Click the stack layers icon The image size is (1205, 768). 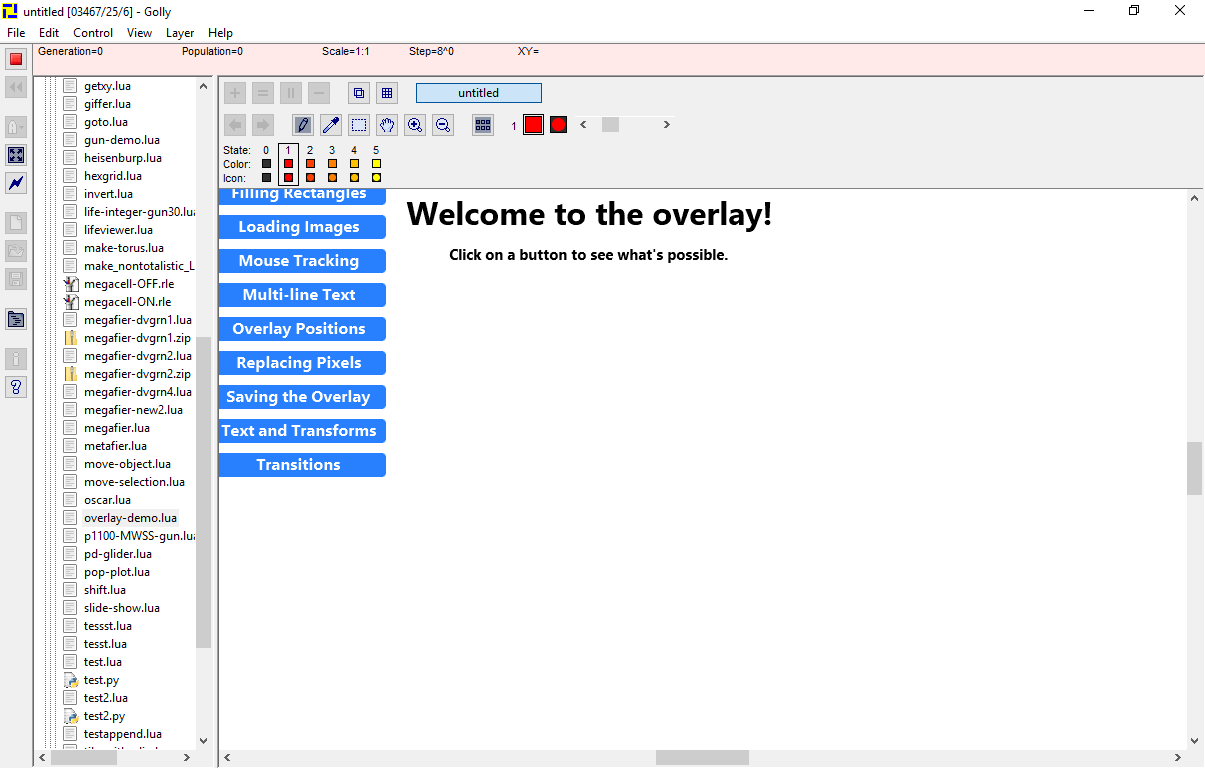coord(359,93)
